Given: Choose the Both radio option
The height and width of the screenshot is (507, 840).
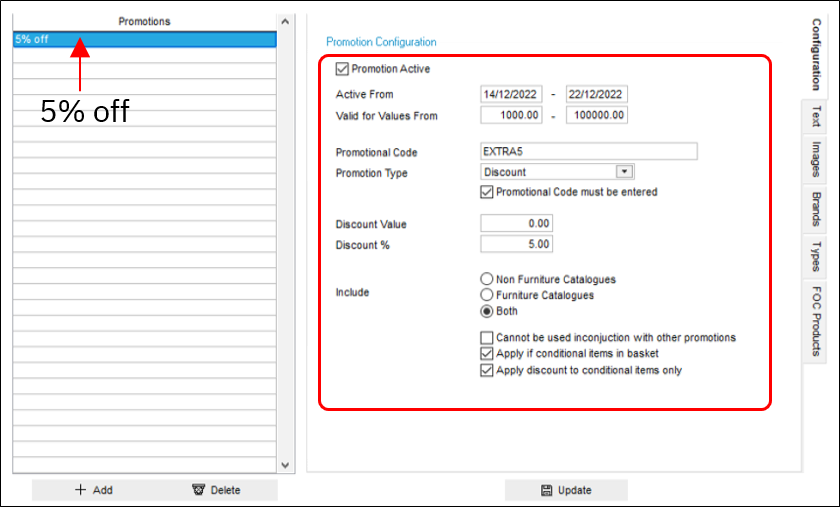Looking at the screenshot, I should [487, 311].
